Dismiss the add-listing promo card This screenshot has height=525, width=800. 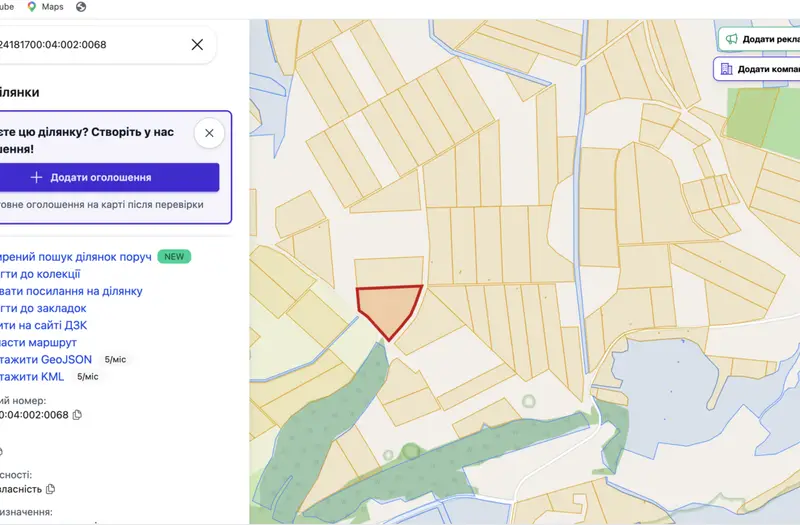[209, 133]
